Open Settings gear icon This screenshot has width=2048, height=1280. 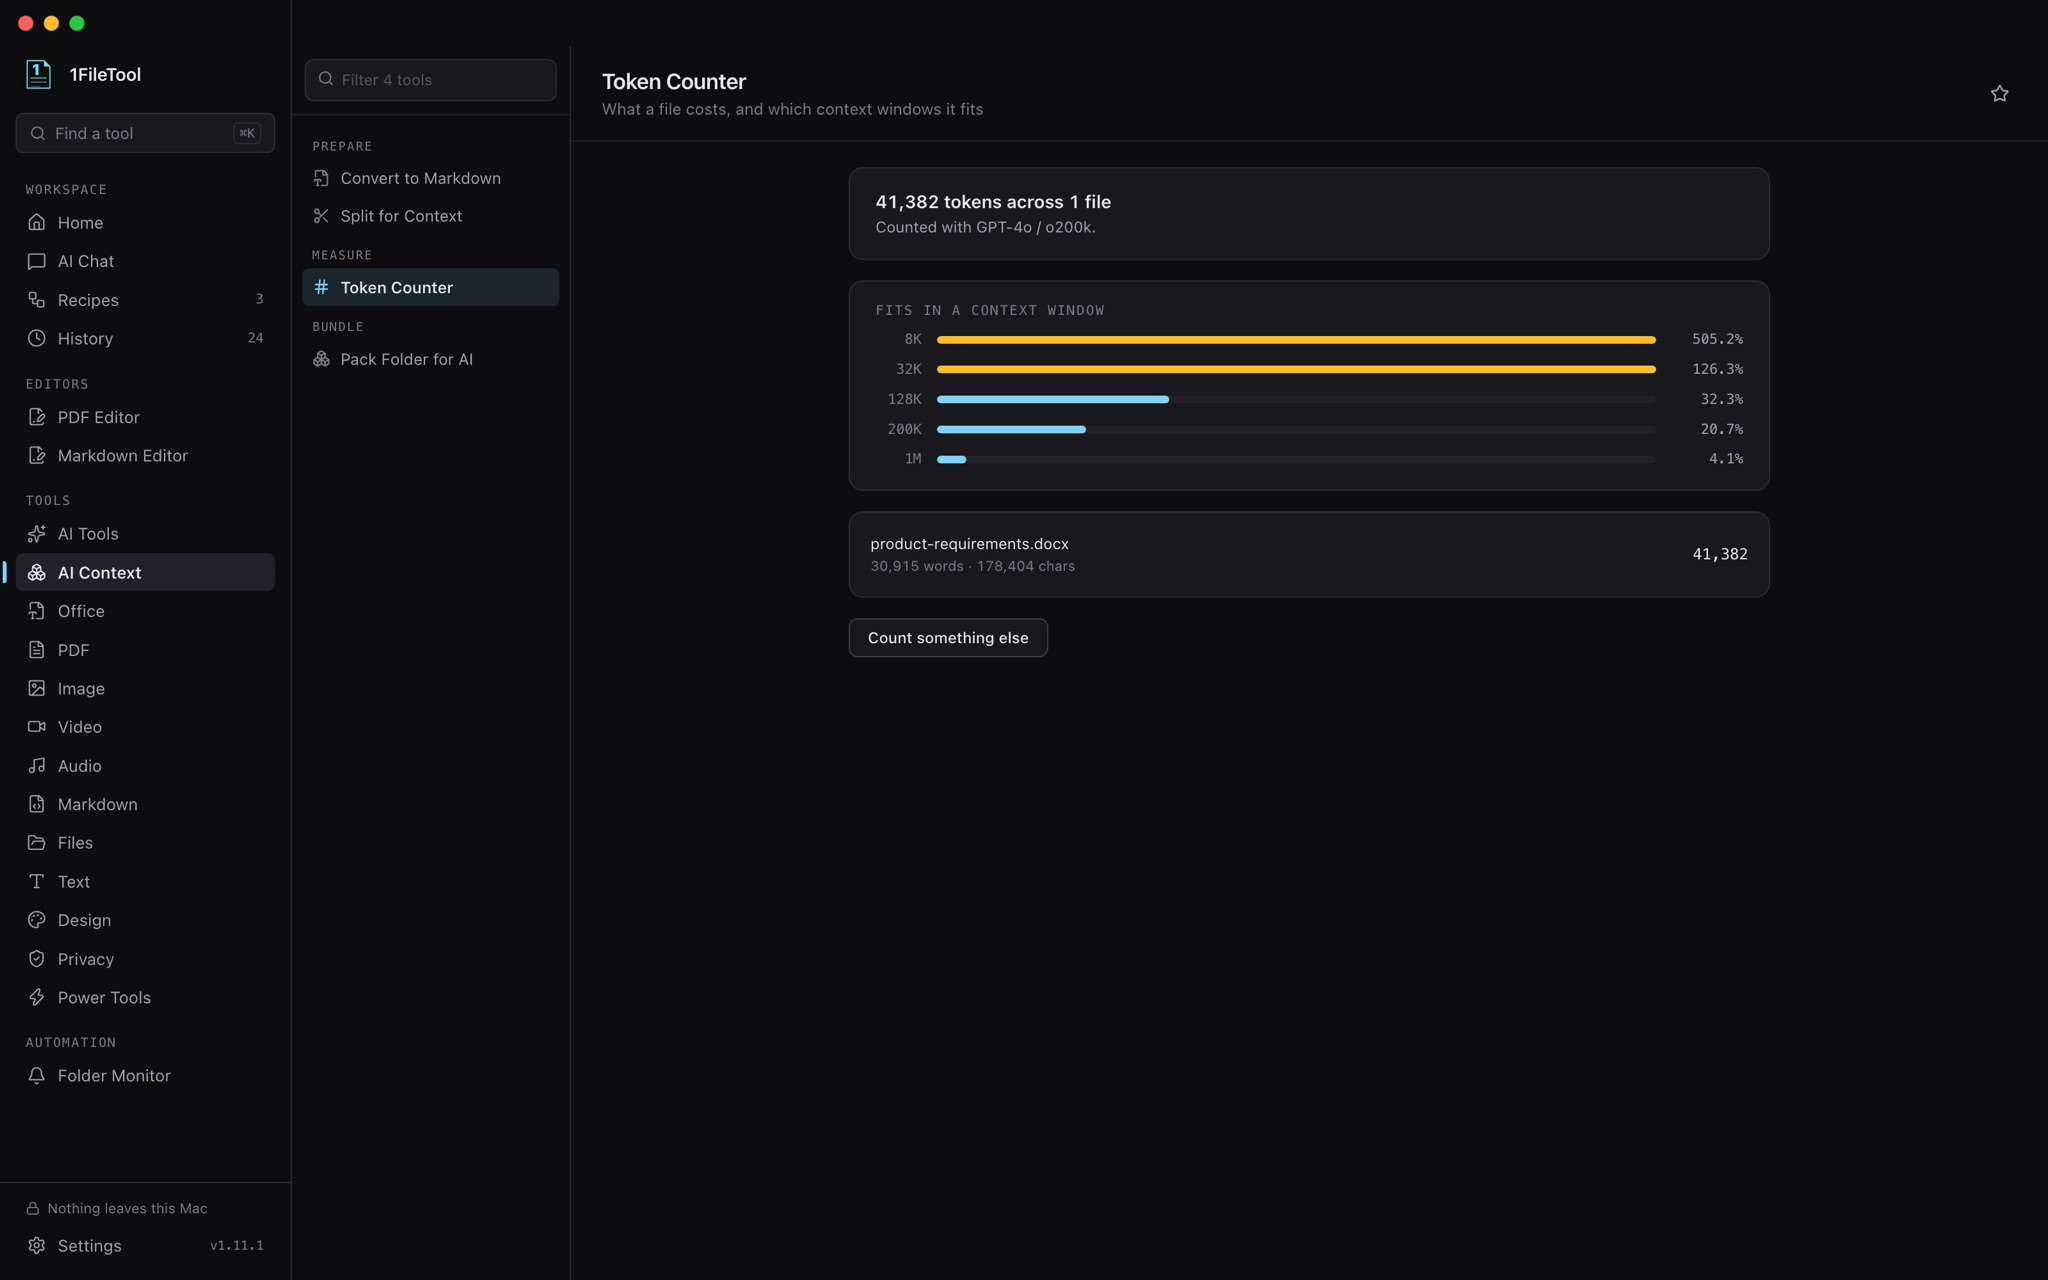click(x=37, y=1245)
